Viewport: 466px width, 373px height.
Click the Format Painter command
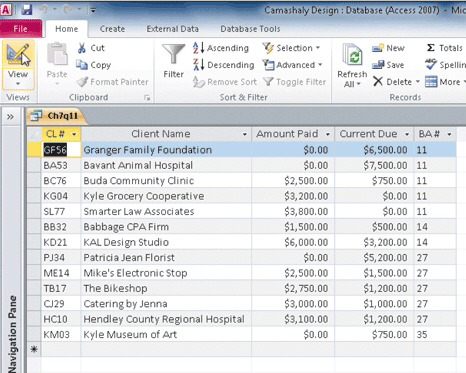click(112, 82)
